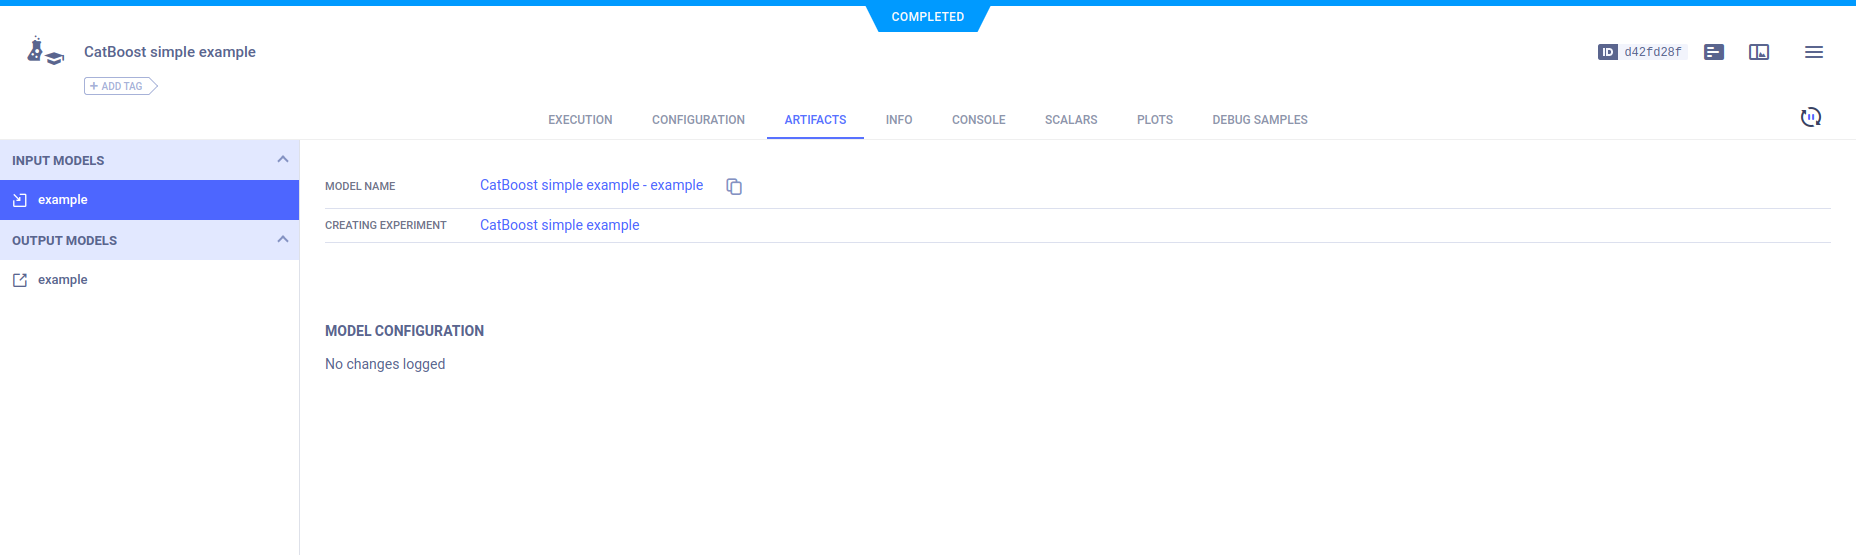Image resolution: width=1856 pixels, height=555 pixels.
Task: Follow the Creating Experiment link
Action: 559,225
